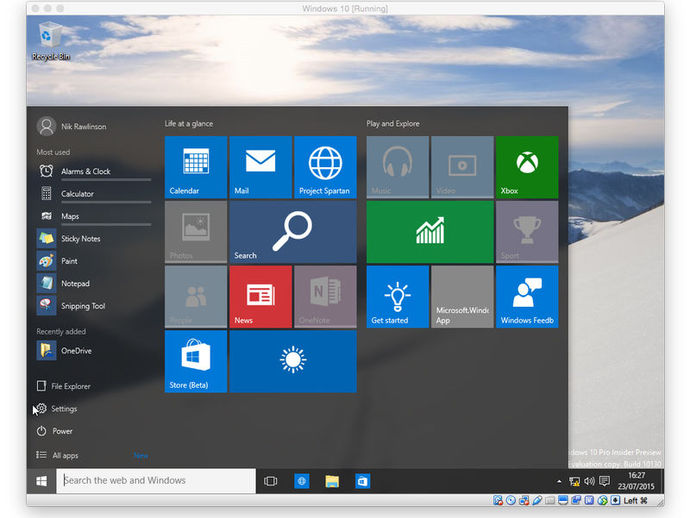Image resolution: width=690 pixels, height=518 pixels.
Task: Select the Recycle Bin desktop icon
Action: coord(51,41)
